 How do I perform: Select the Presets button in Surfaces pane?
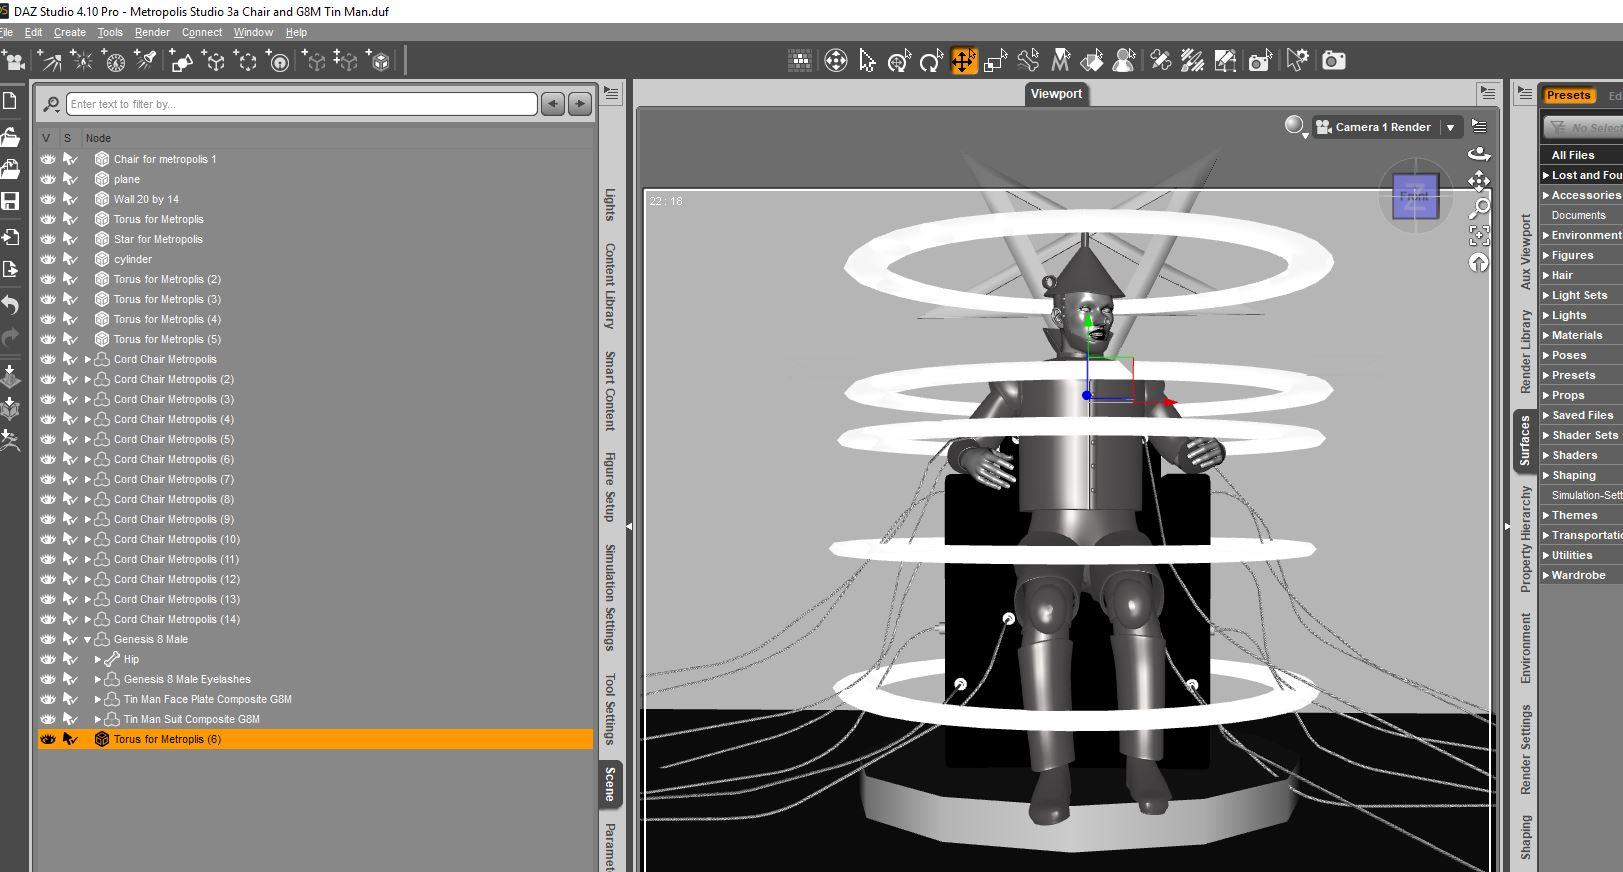point(1568,96)
